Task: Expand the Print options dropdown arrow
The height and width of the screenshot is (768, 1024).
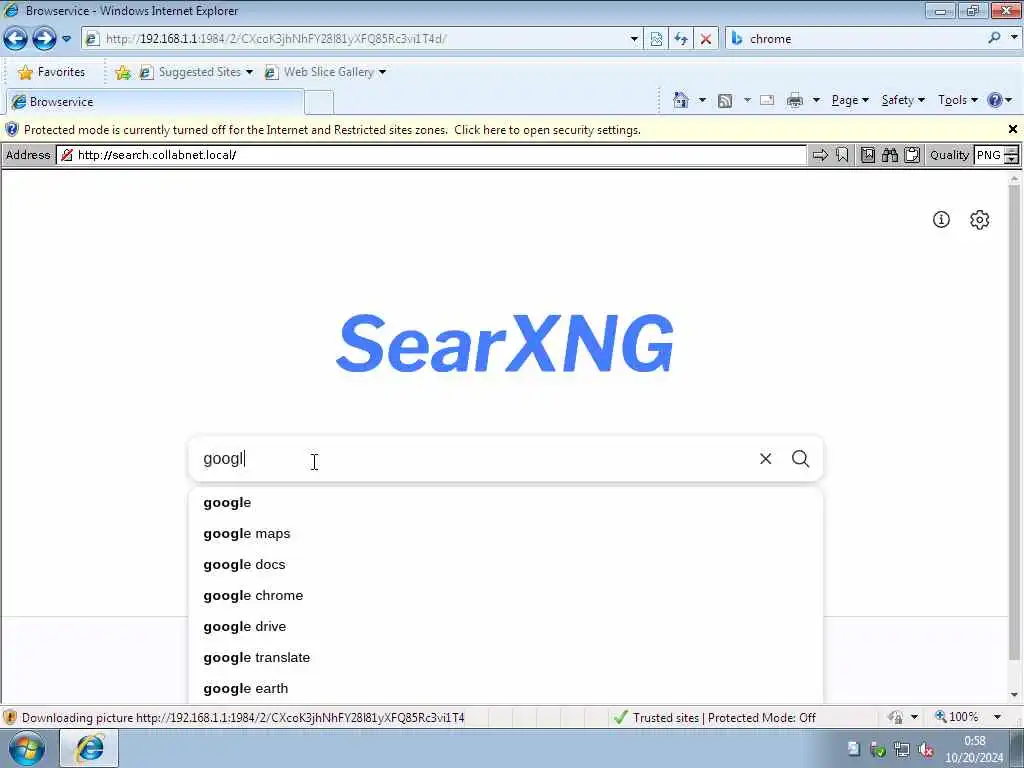Action: point(816,100)
